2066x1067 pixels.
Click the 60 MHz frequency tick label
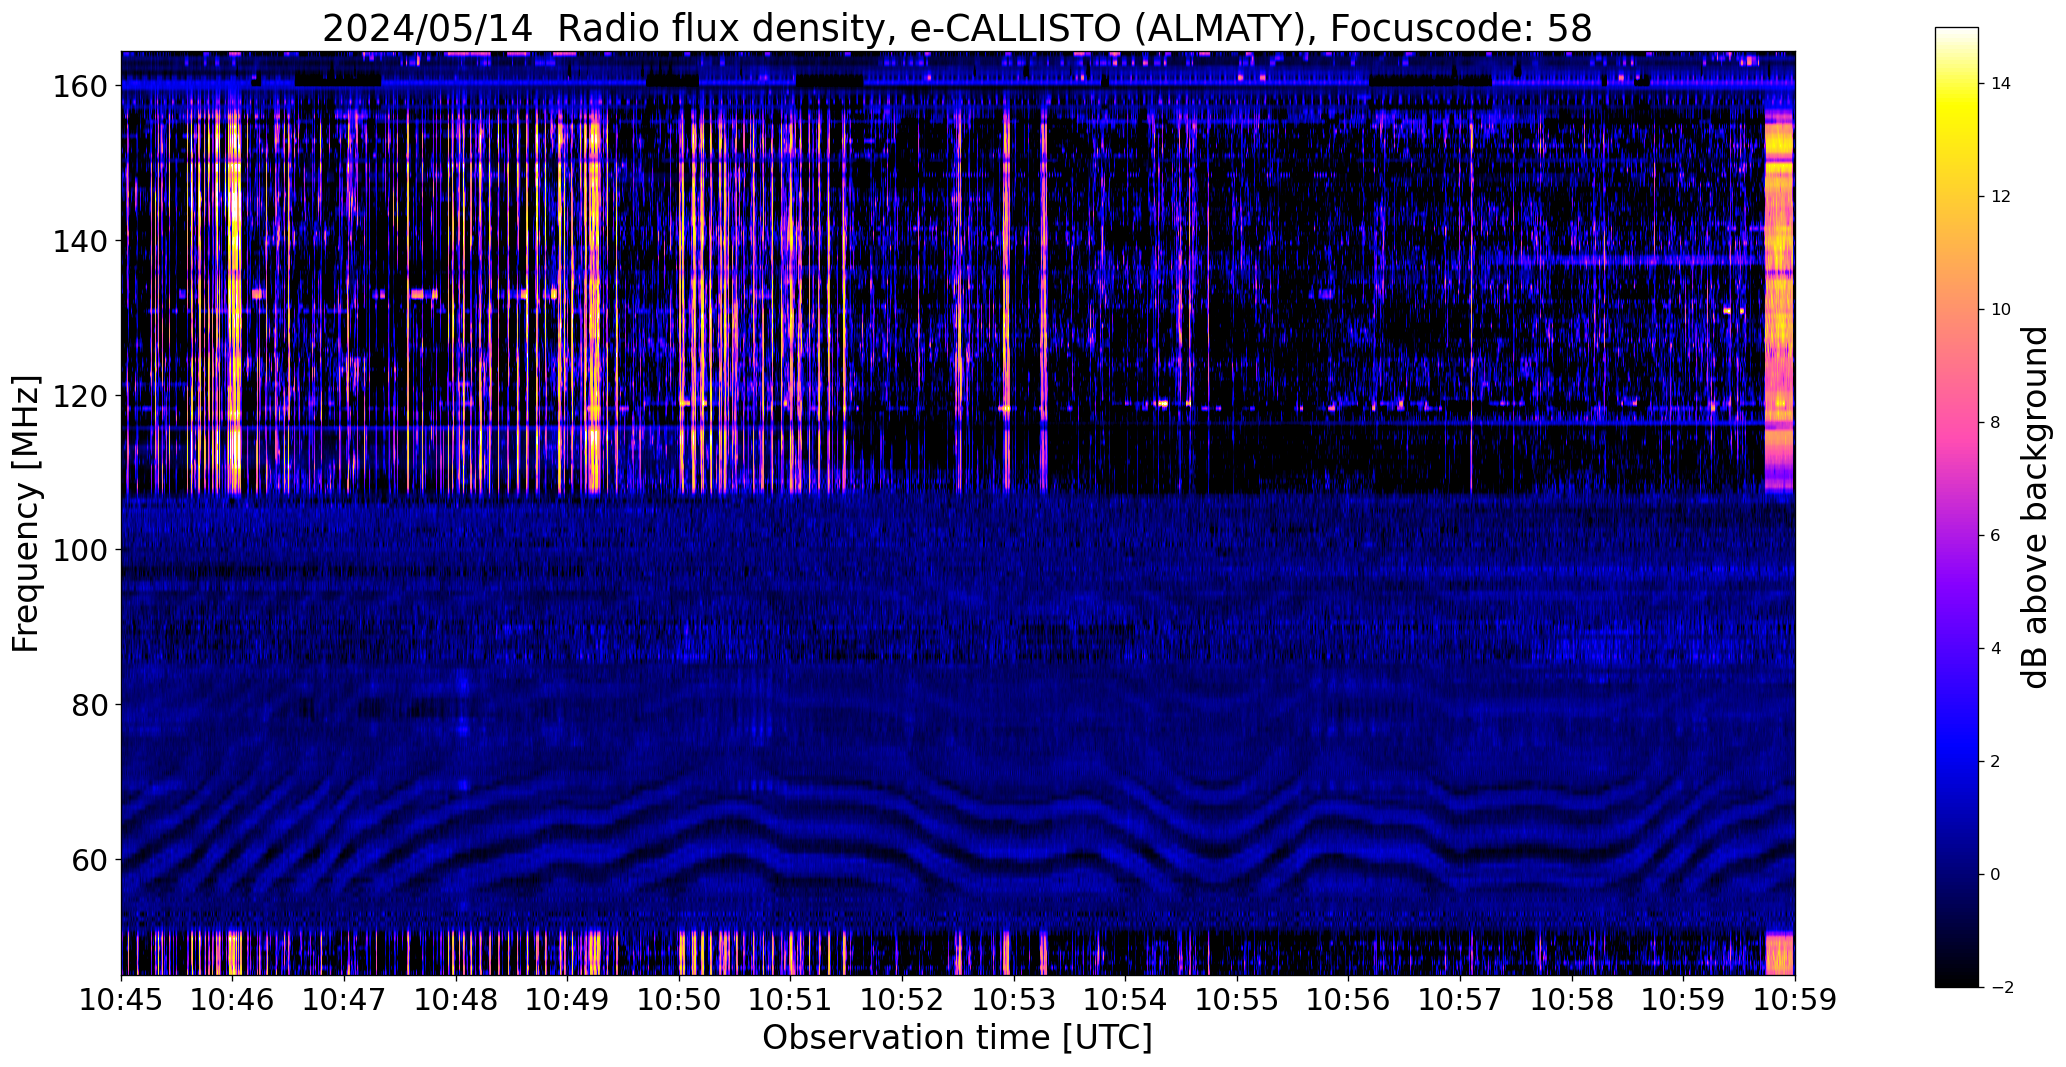coord(91,859)
